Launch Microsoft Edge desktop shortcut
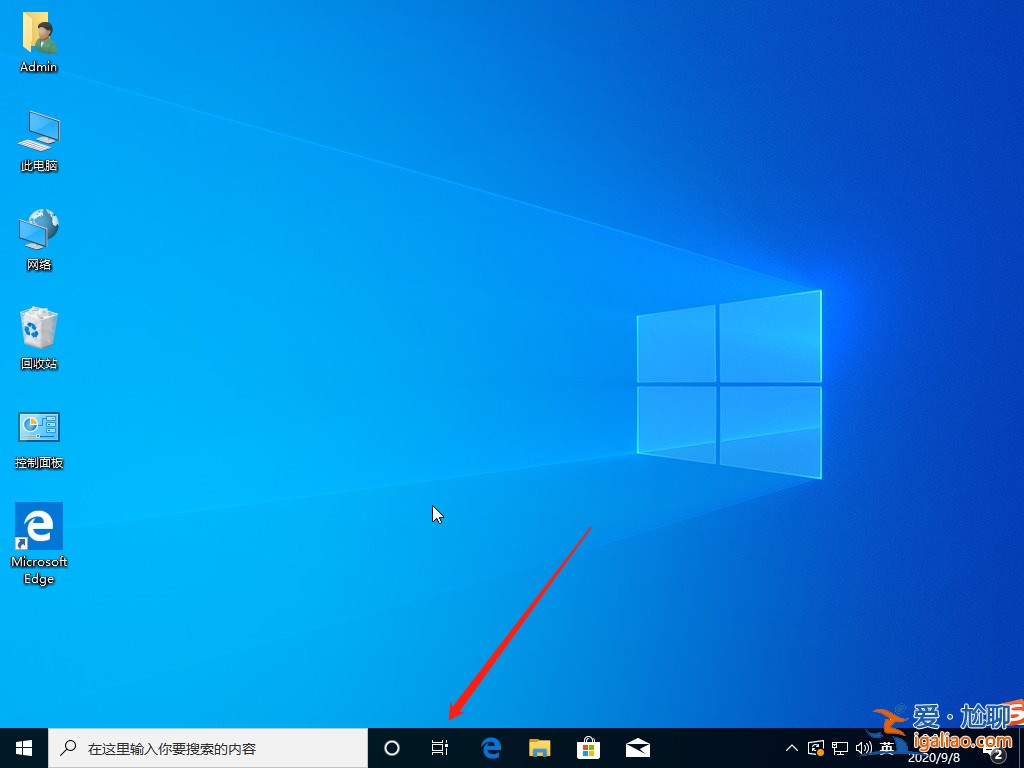Image resolution: width=1024 pixels, height=768 pixels. coord(38,528)
